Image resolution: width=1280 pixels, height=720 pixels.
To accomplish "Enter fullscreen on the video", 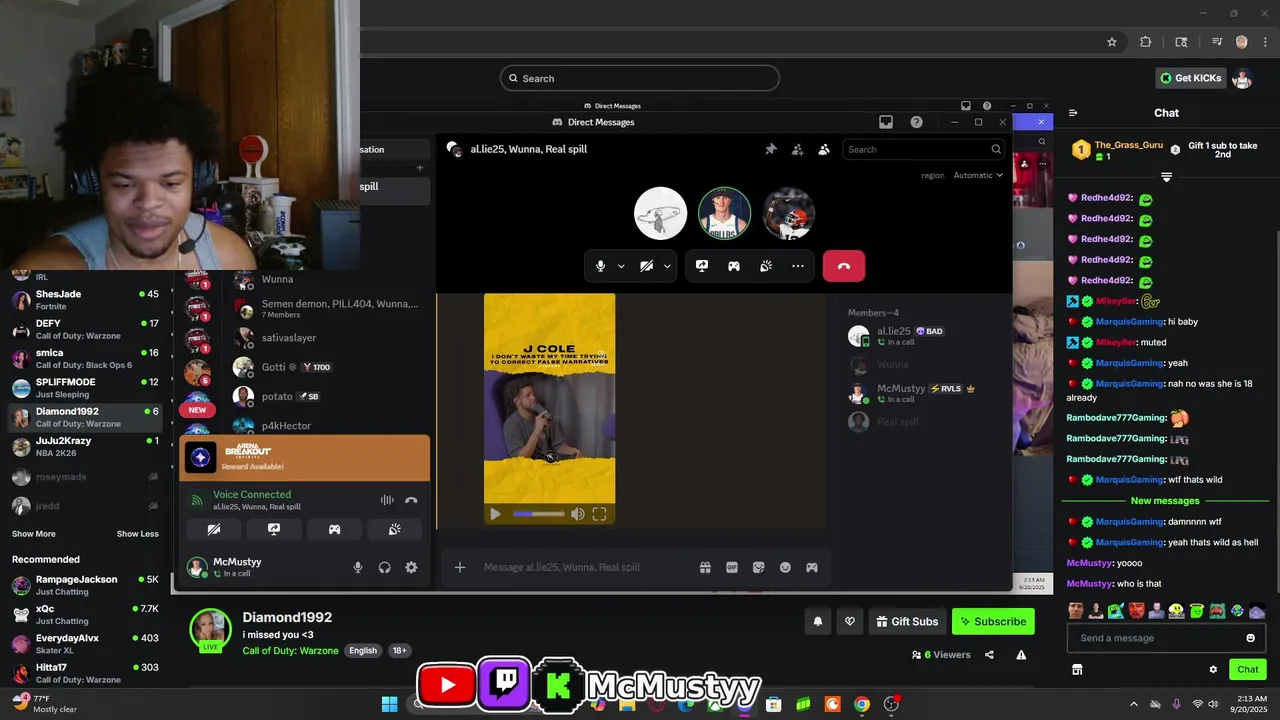I will tap(599, 514).
